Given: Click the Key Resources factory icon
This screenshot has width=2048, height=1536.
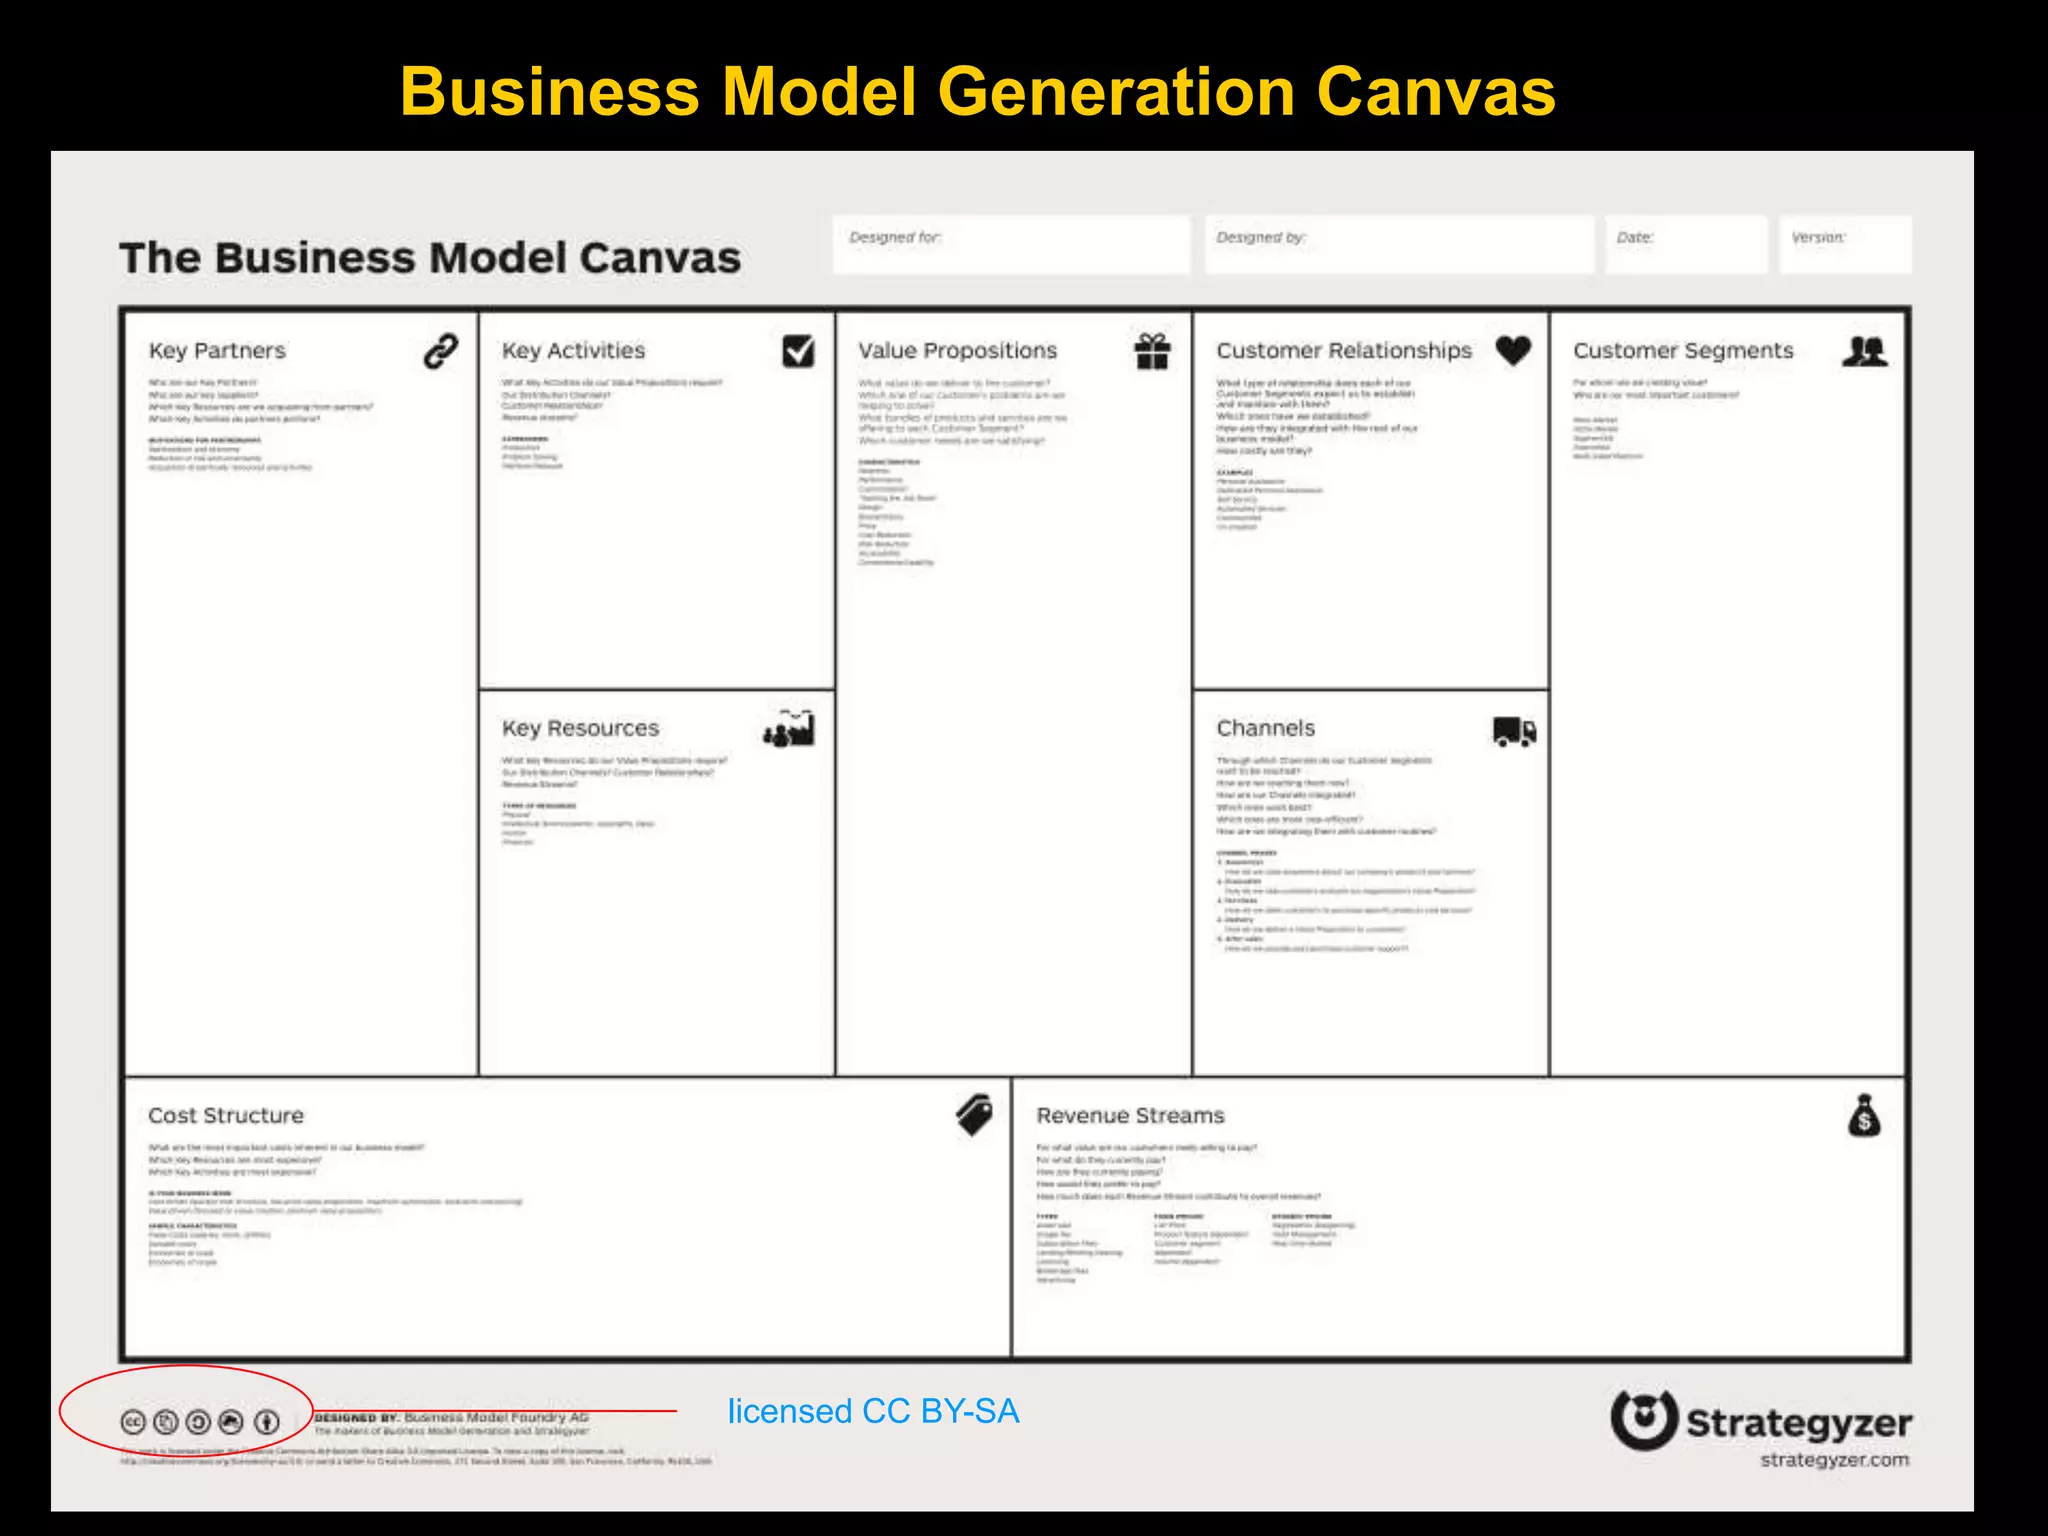Looking at the screenshot, I should click(790, 729).
